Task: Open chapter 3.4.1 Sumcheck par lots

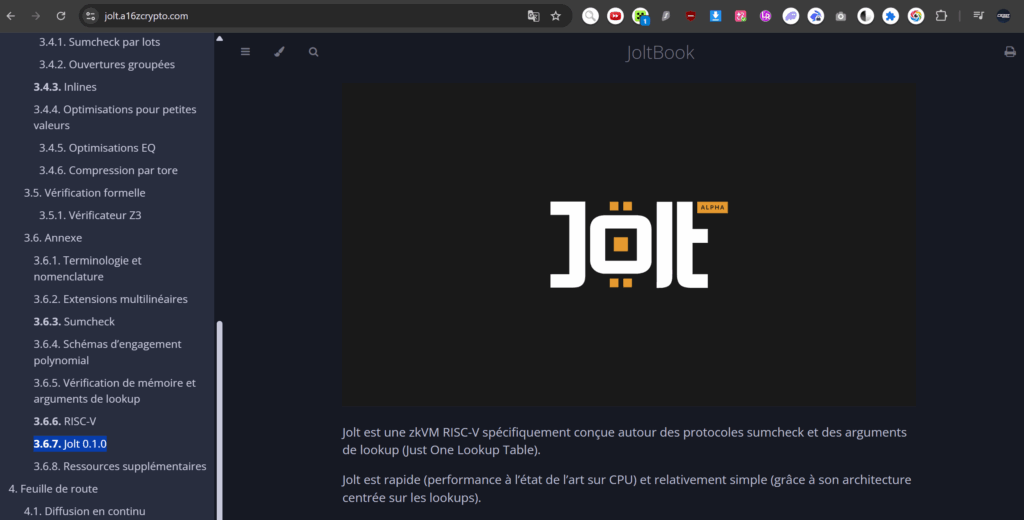Action: click(x=99, y=42)
